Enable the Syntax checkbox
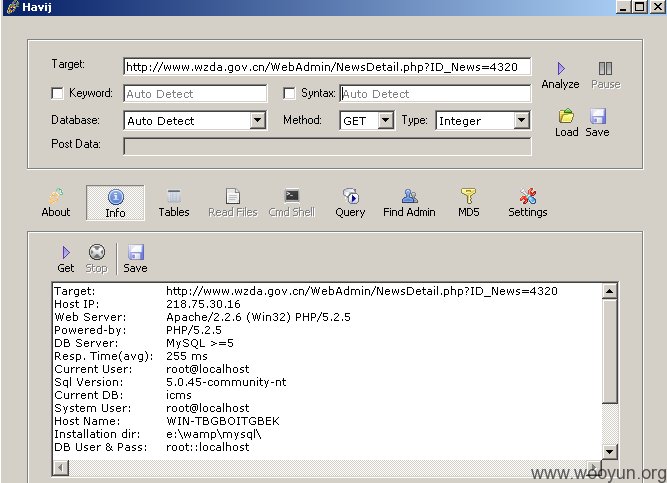Screen dimensions: 667x483 (x=289, y=93)
